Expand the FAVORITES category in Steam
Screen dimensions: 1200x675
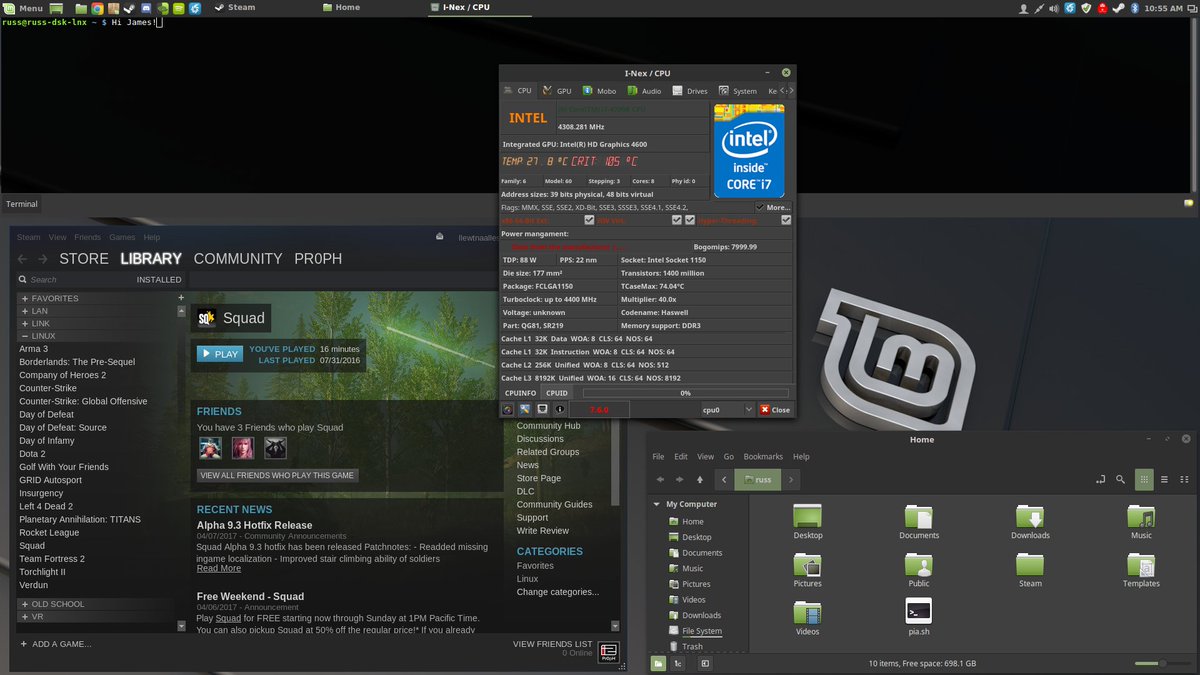tap(24, 298)
